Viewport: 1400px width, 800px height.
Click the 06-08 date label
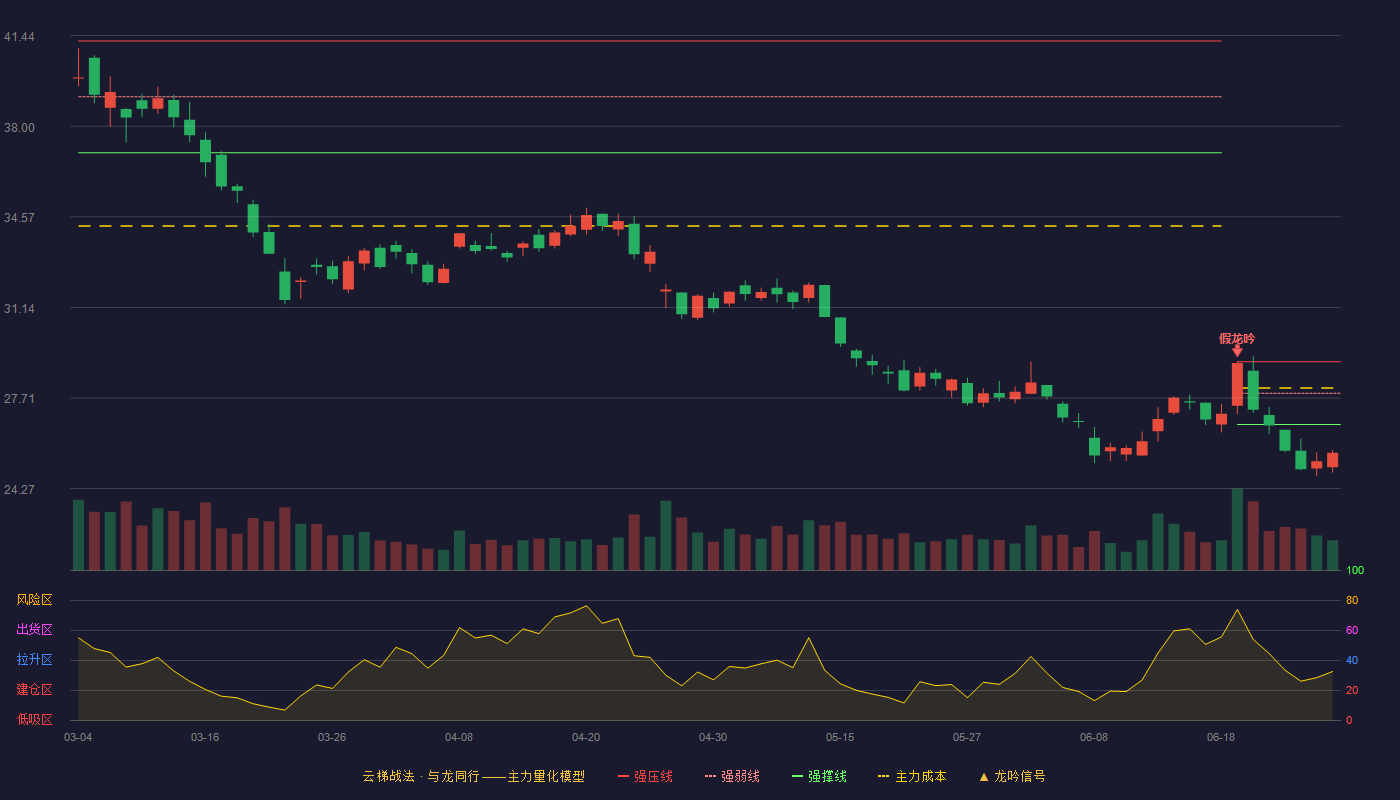pyautogui.click(x=1094, y=737)
